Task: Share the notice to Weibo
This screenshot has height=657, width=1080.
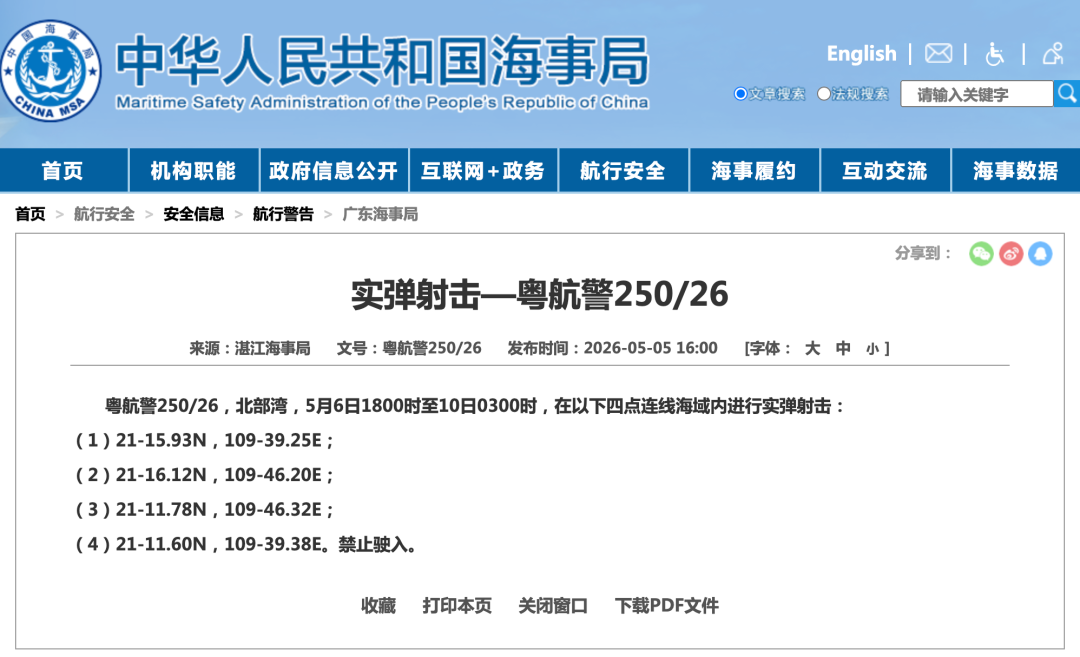Action: 1011,253
